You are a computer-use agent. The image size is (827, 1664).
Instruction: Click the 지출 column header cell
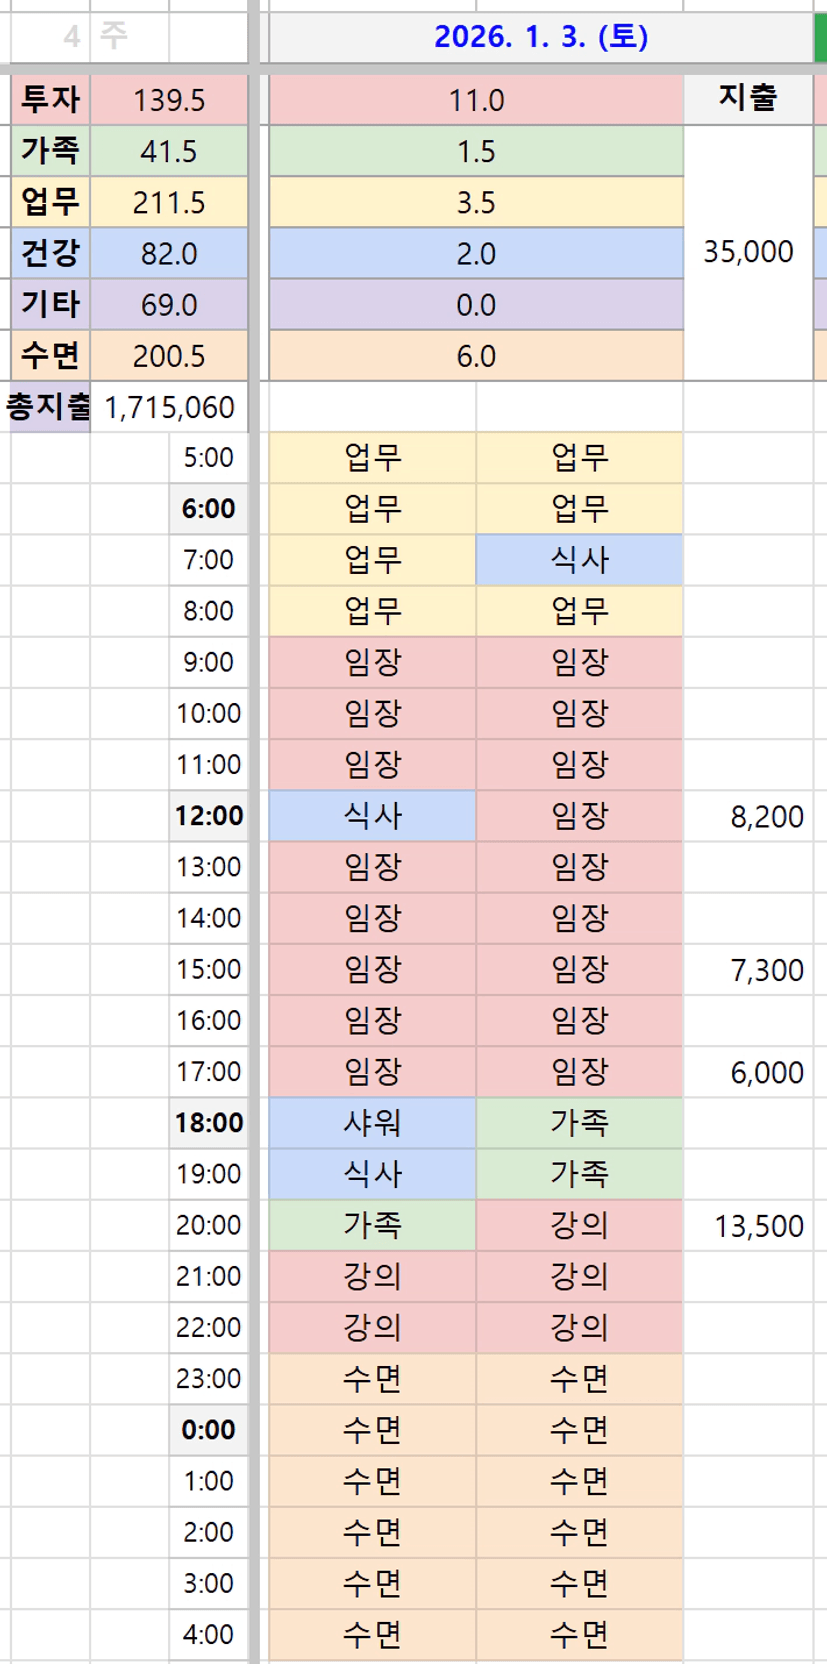click(x=747, y=98)
